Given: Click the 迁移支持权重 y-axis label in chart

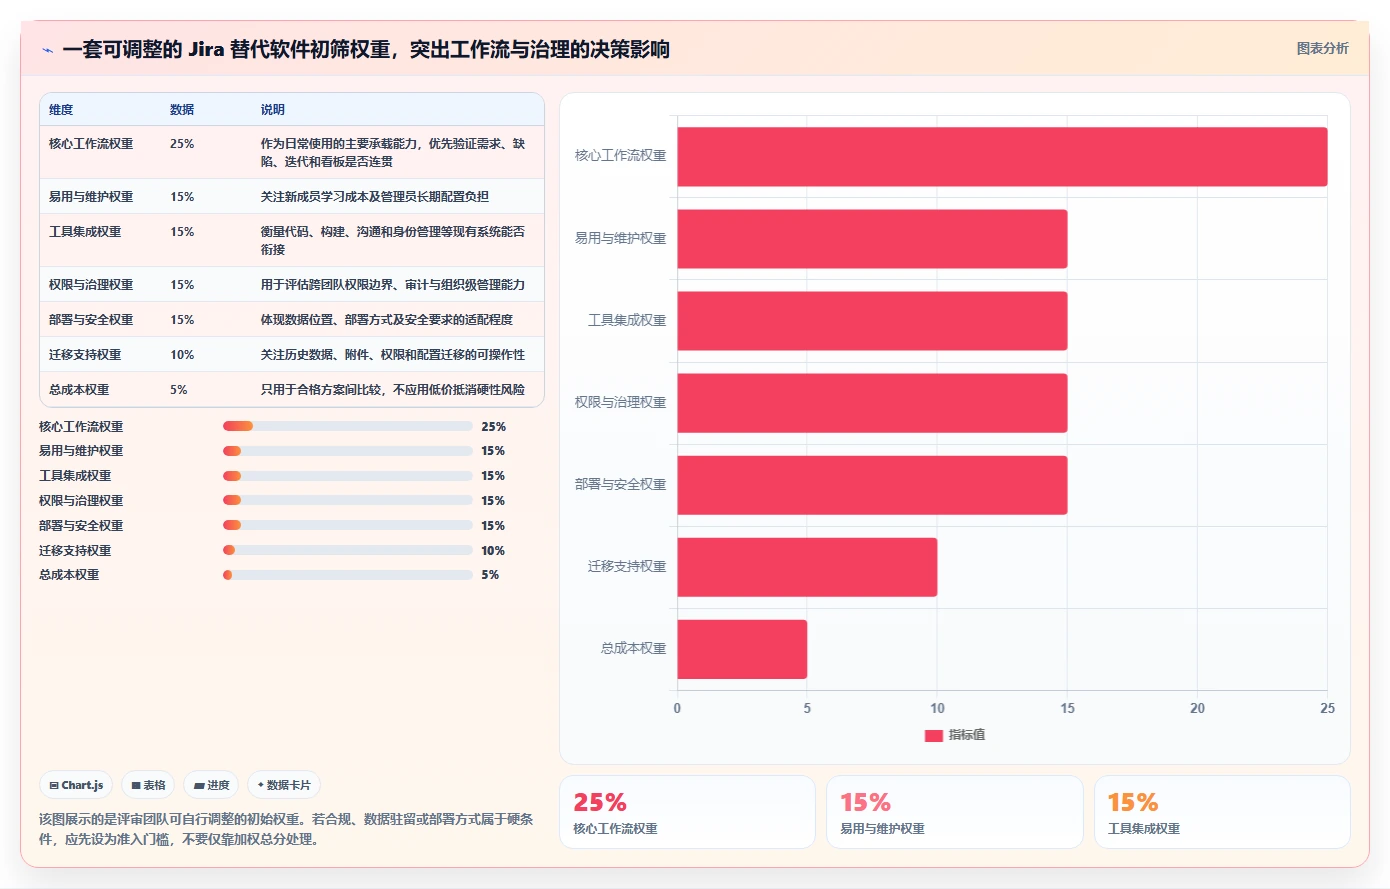Looking at the screenshot, I should pyautogui.click(x=627, y=567).
